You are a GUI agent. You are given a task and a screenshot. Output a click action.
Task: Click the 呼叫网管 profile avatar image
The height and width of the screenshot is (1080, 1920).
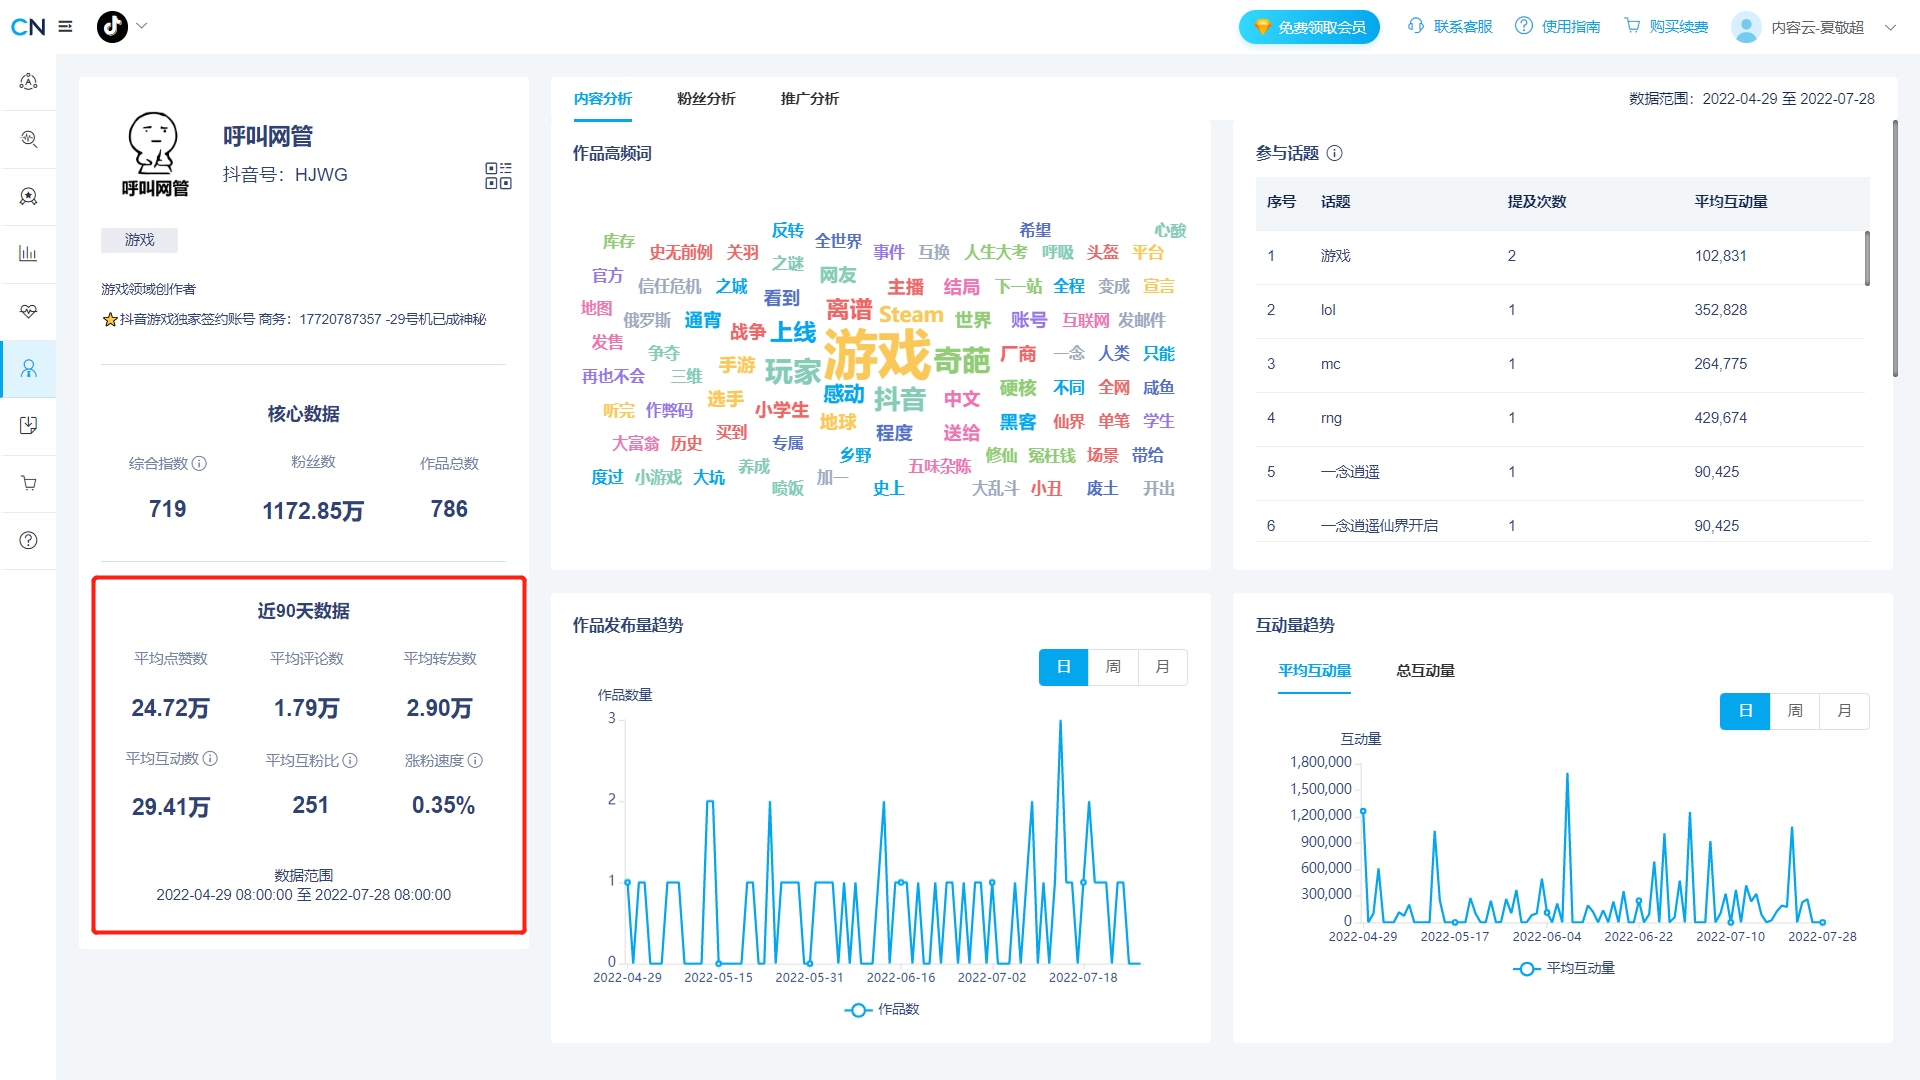[x=155, y=154]
